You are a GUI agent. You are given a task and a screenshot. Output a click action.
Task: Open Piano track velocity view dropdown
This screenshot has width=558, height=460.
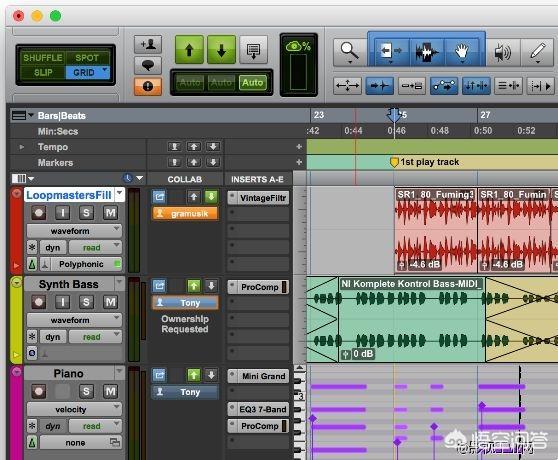click(74, 409)
